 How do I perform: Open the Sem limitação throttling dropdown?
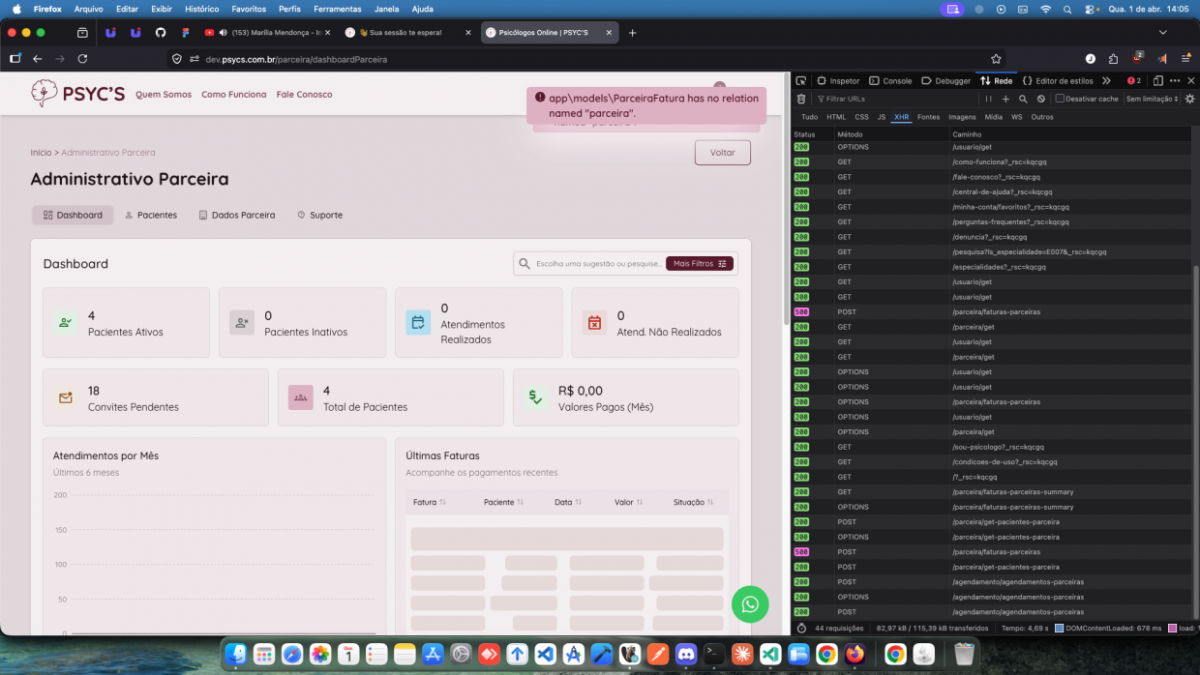(x=1152, y=99)
